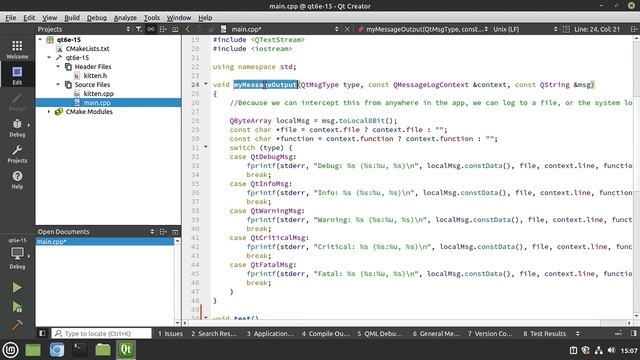Image resolution: width=640 pixels, height=360 pixels.
Task: Open the Window menu
Action: 179,18
